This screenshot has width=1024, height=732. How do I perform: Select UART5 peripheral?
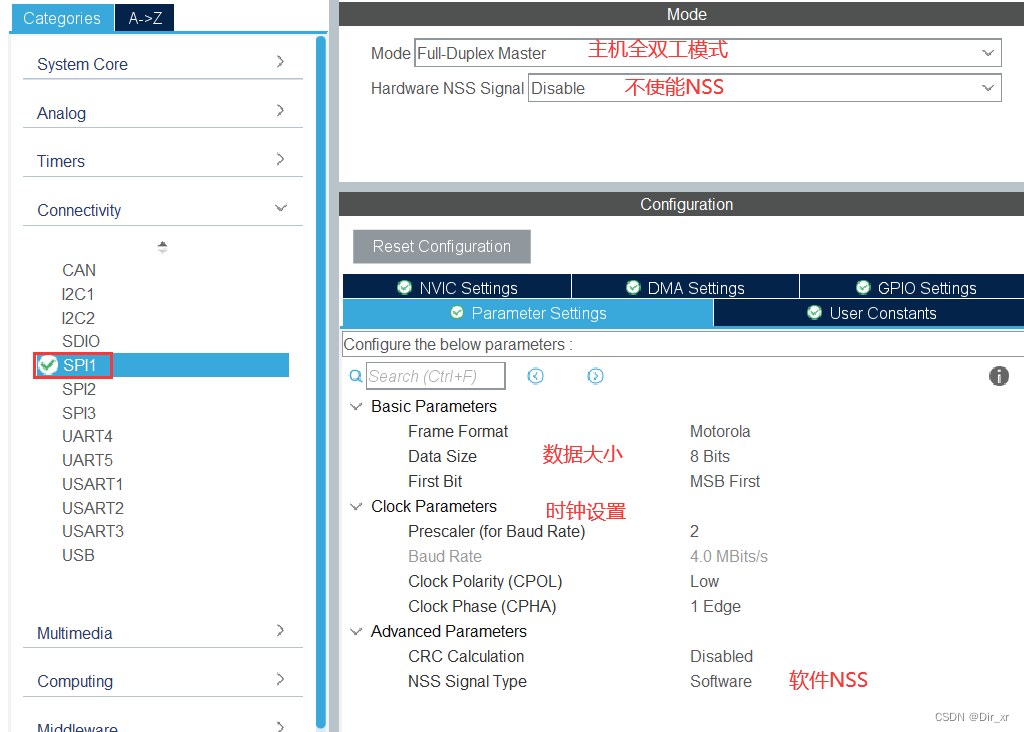coord(88,460)
